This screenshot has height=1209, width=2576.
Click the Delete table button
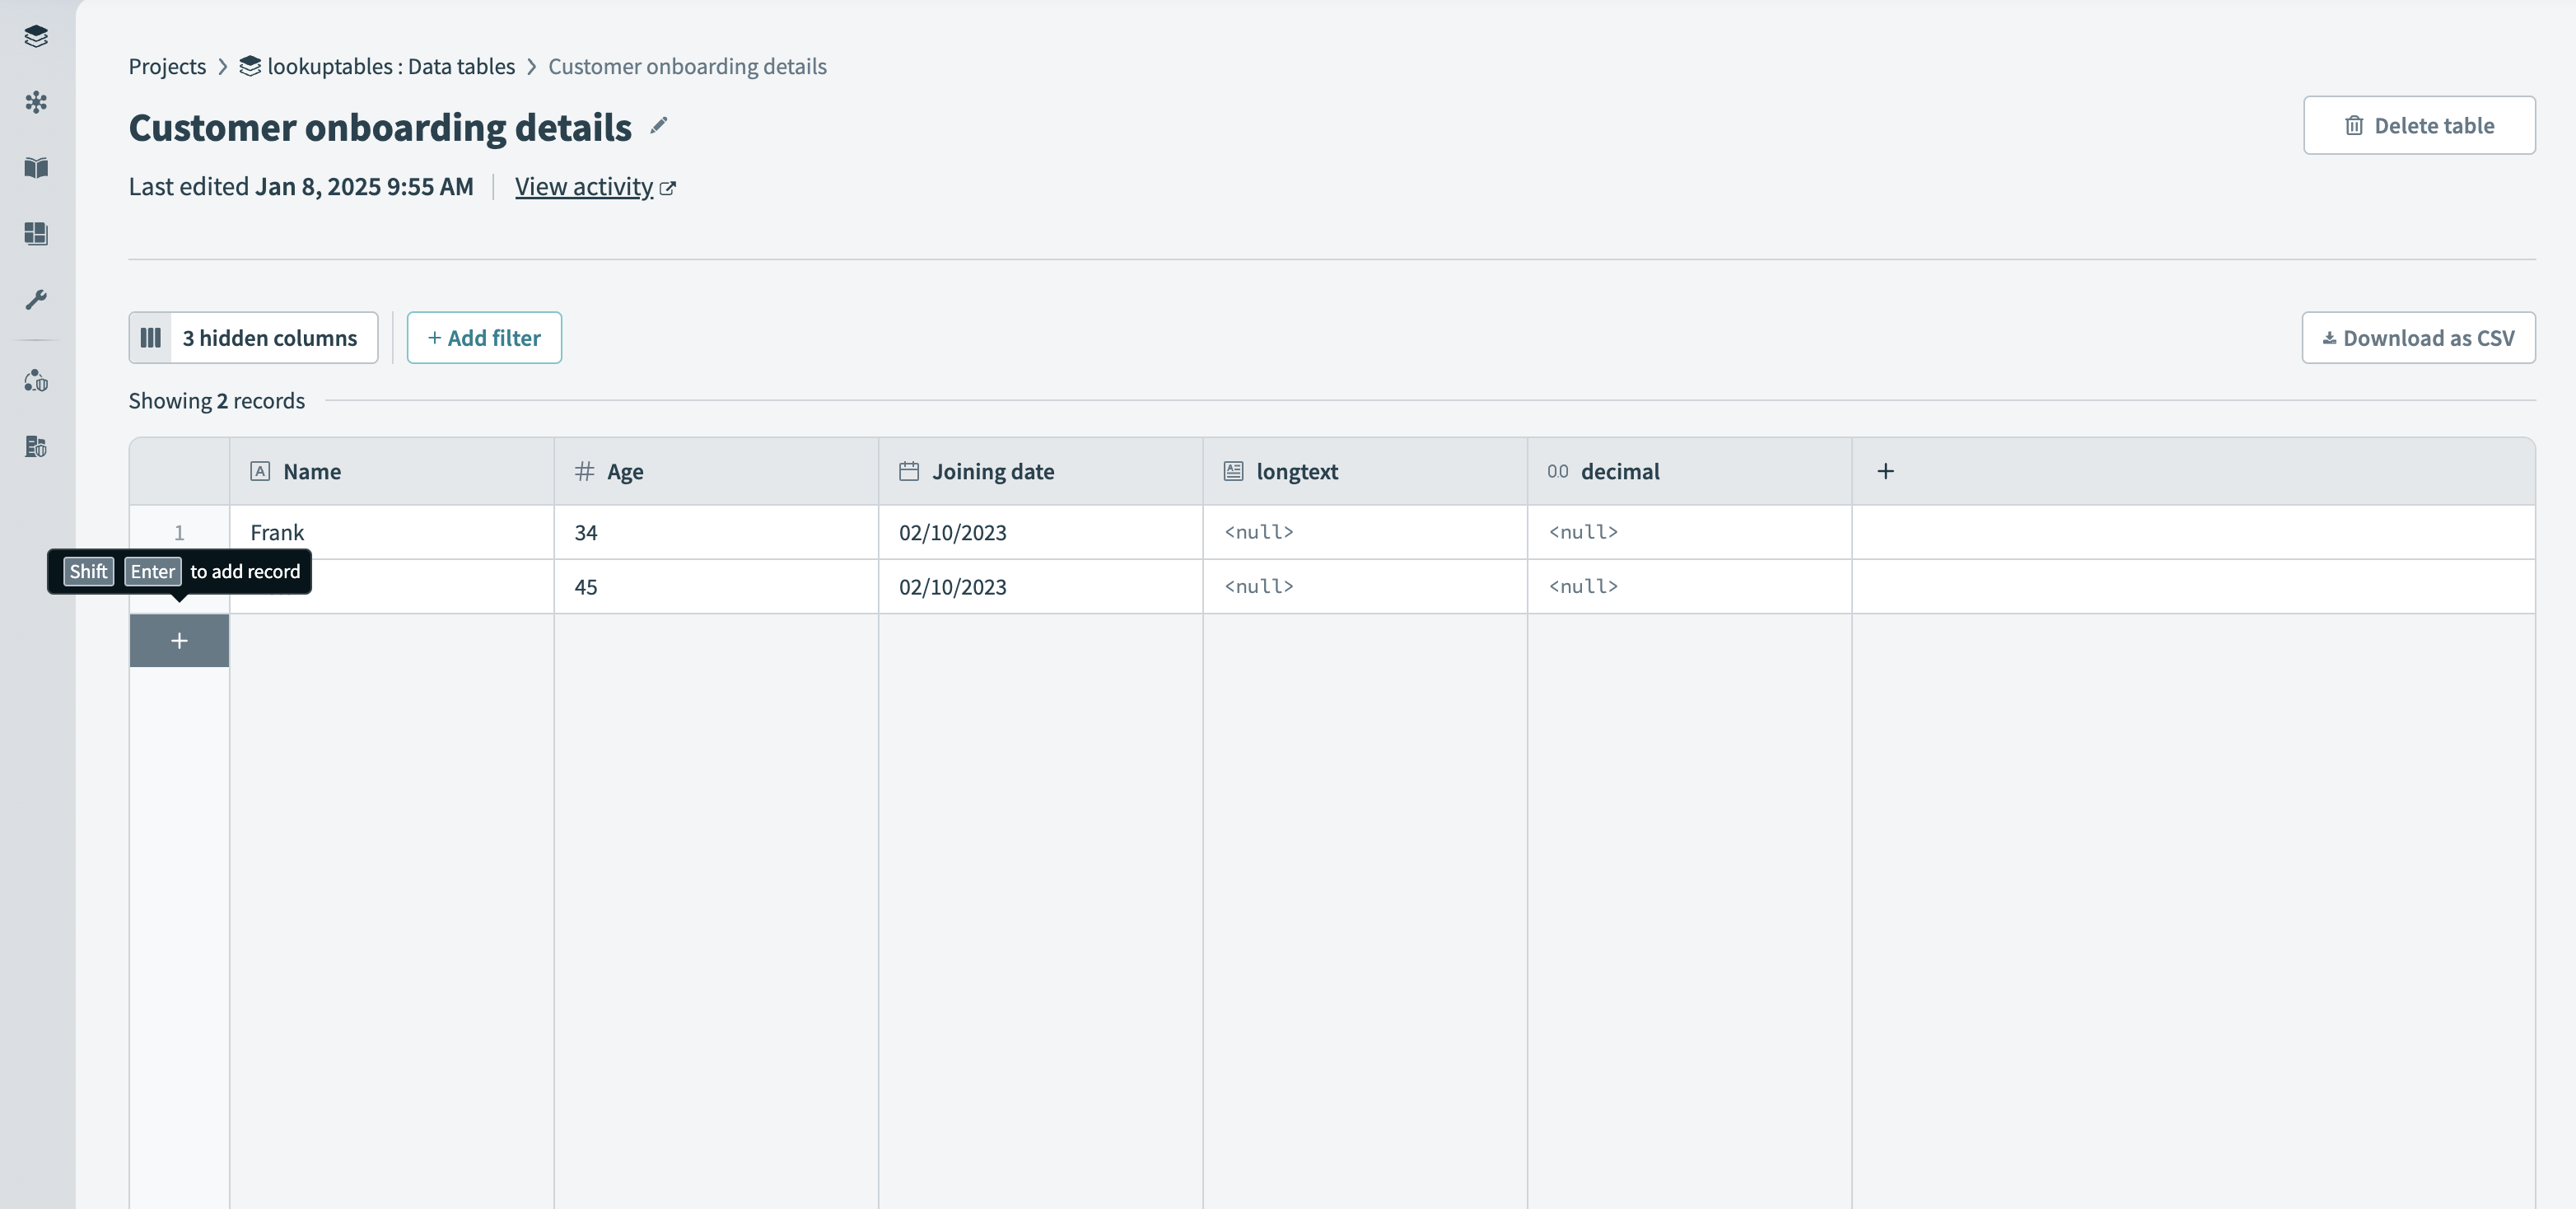(2419, 125)
